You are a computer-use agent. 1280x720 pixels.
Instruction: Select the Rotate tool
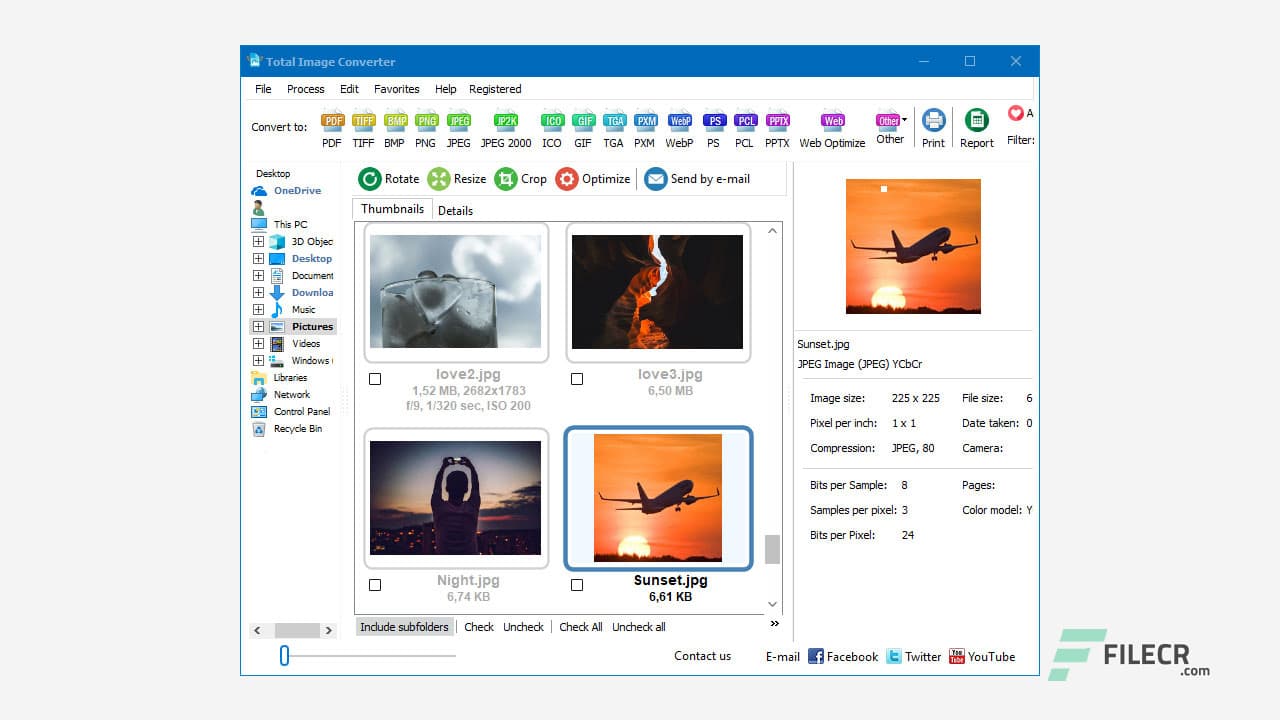point(389,179)
